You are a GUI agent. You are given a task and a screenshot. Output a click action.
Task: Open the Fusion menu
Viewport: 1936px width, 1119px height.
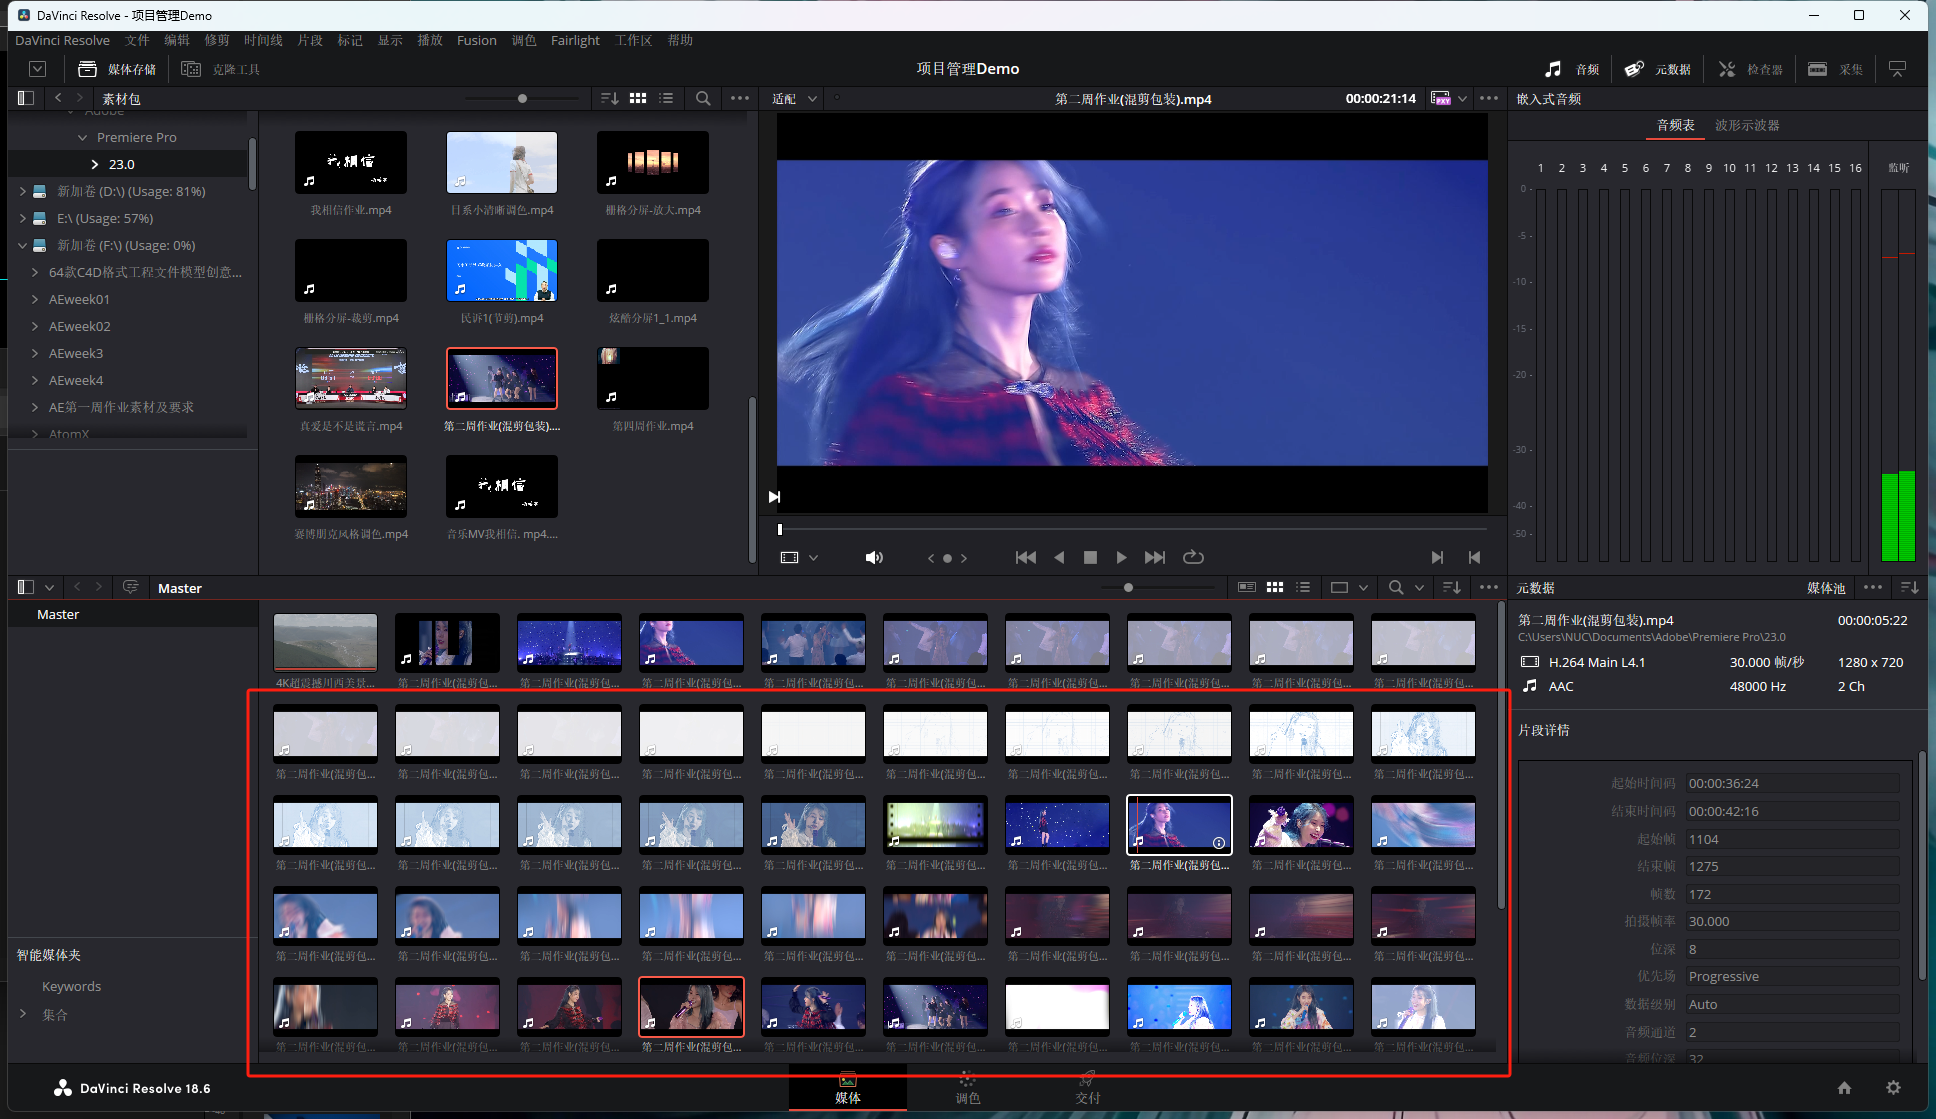pos(476,40)
